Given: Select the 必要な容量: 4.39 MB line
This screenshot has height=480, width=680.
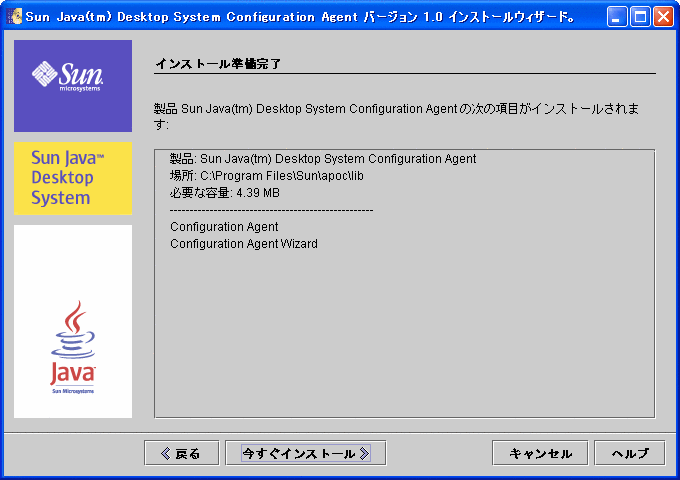Looking at the screenshot, I should pos(225,193).
